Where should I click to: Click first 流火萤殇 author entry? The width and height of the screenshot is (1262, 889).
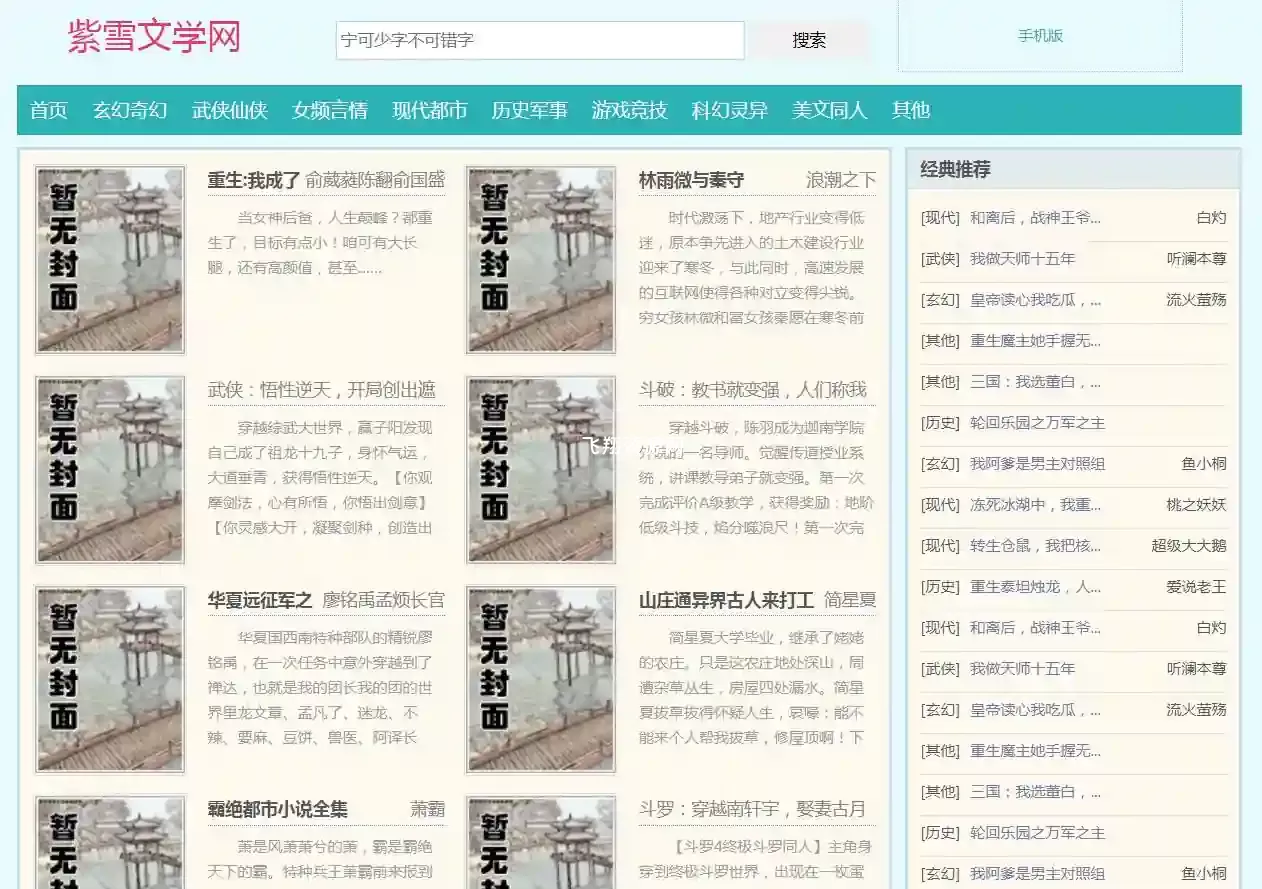pyautogui.click(x=1196, y=300)
